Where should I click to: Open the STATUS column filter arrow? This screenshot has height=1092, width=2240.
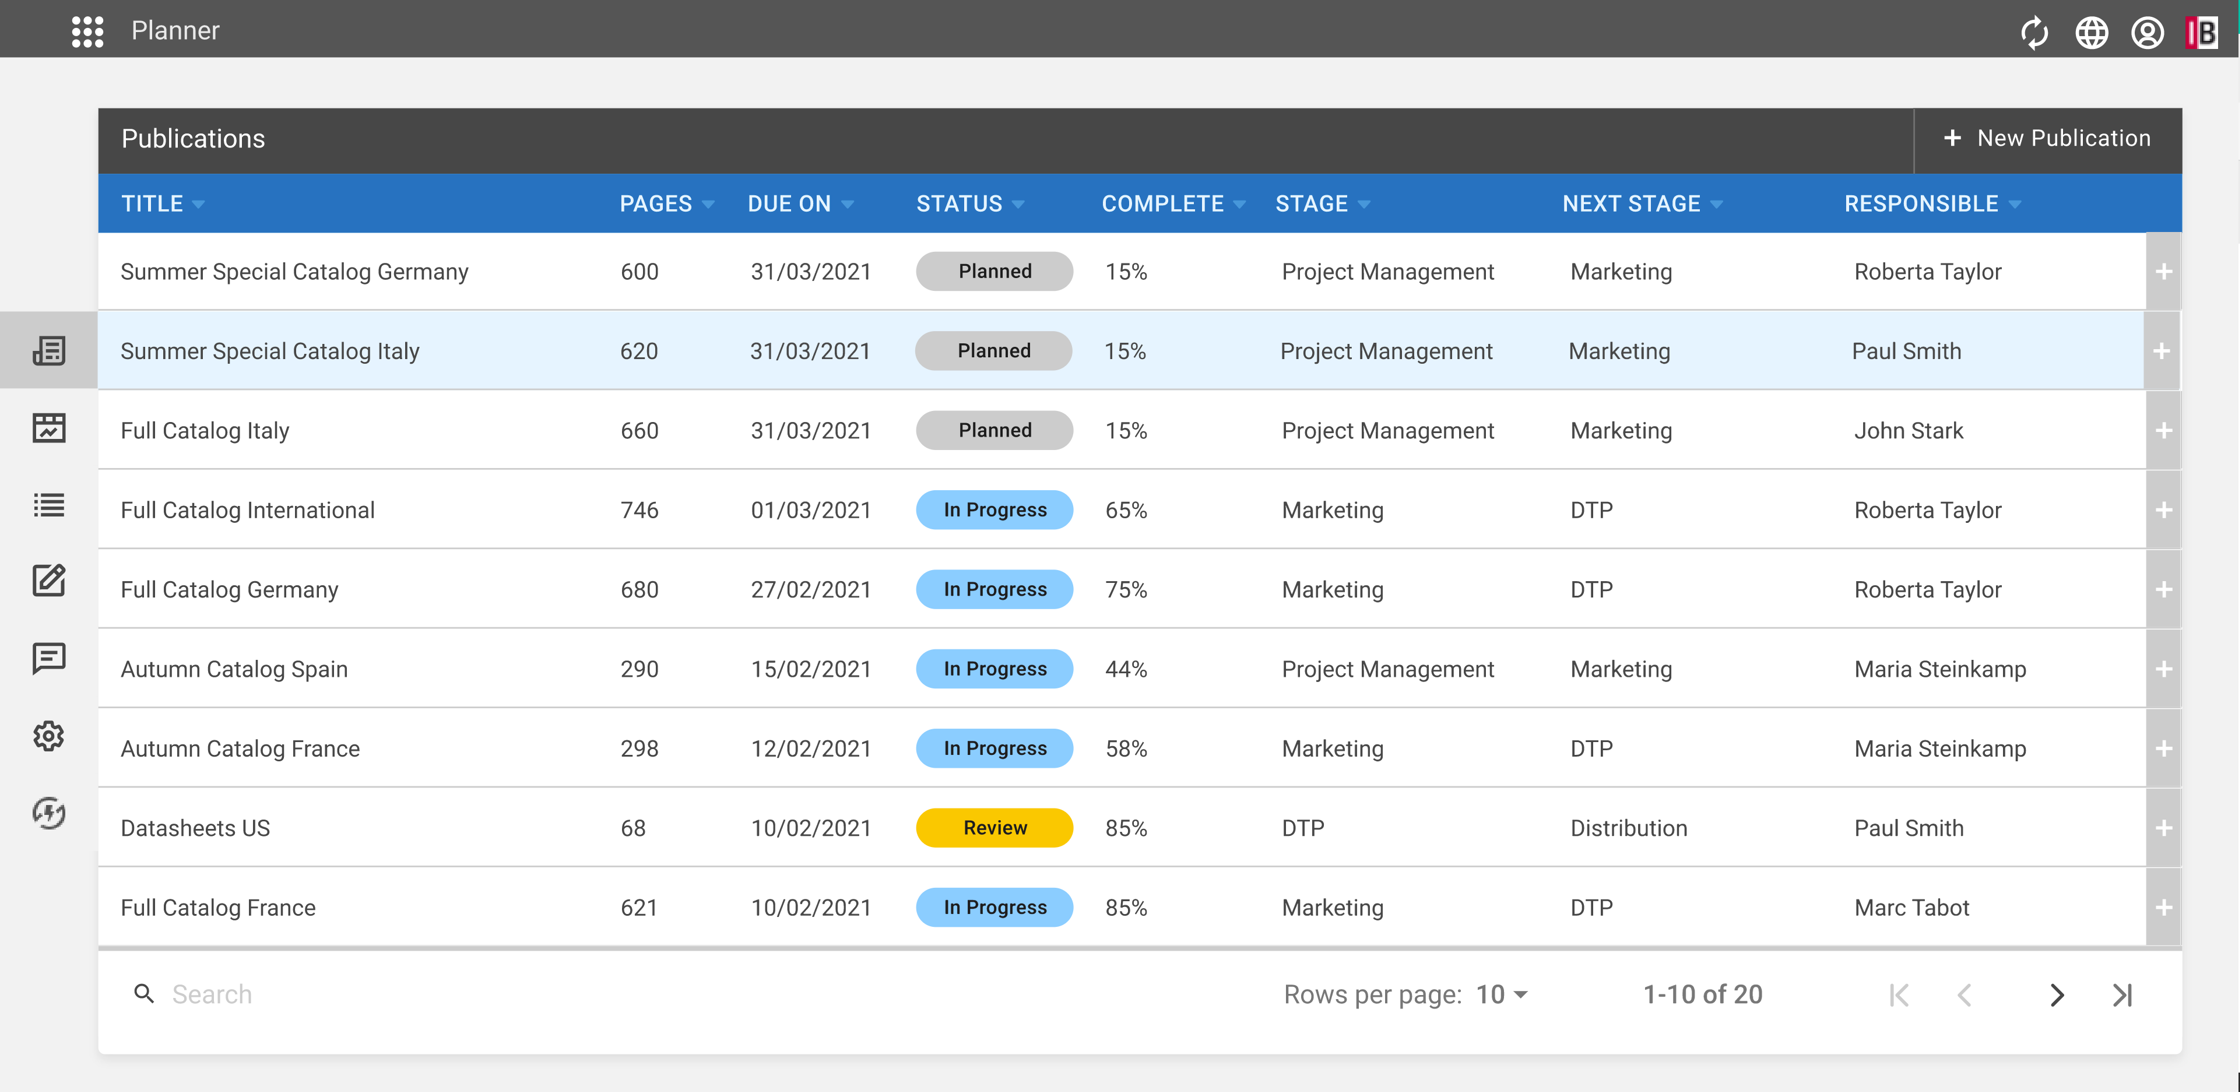(x=1020, y=203)
